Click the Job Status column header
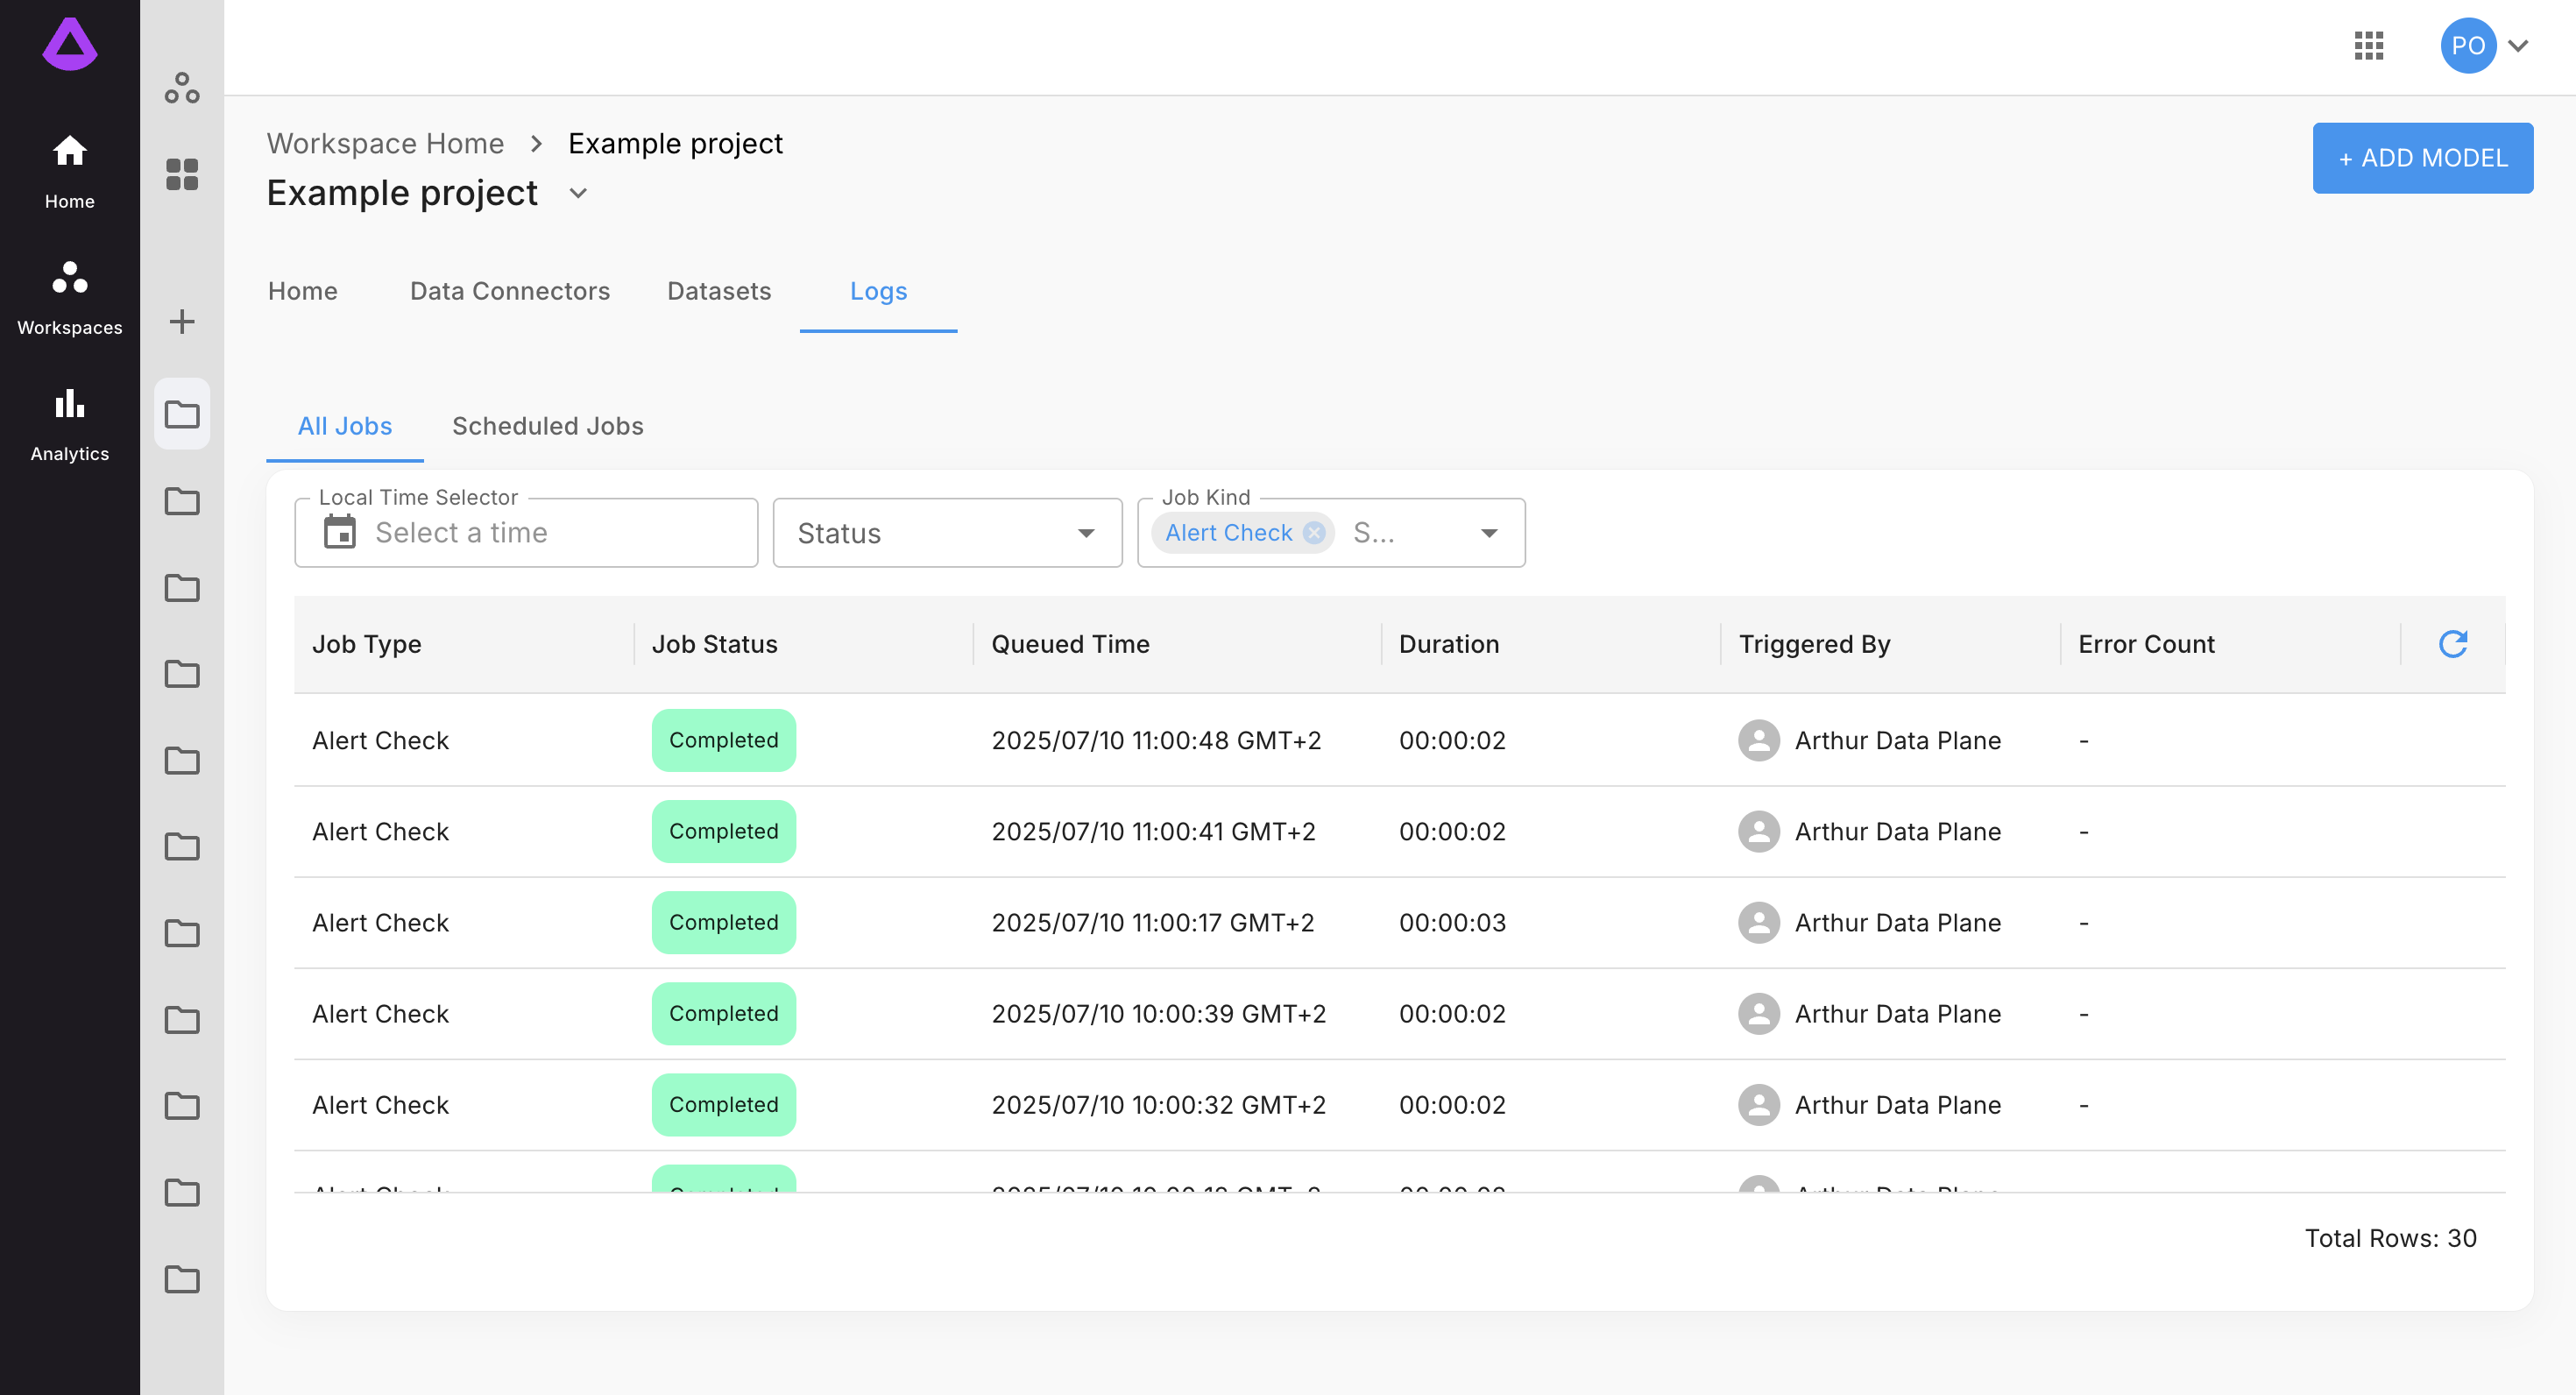 coord(714,644)
